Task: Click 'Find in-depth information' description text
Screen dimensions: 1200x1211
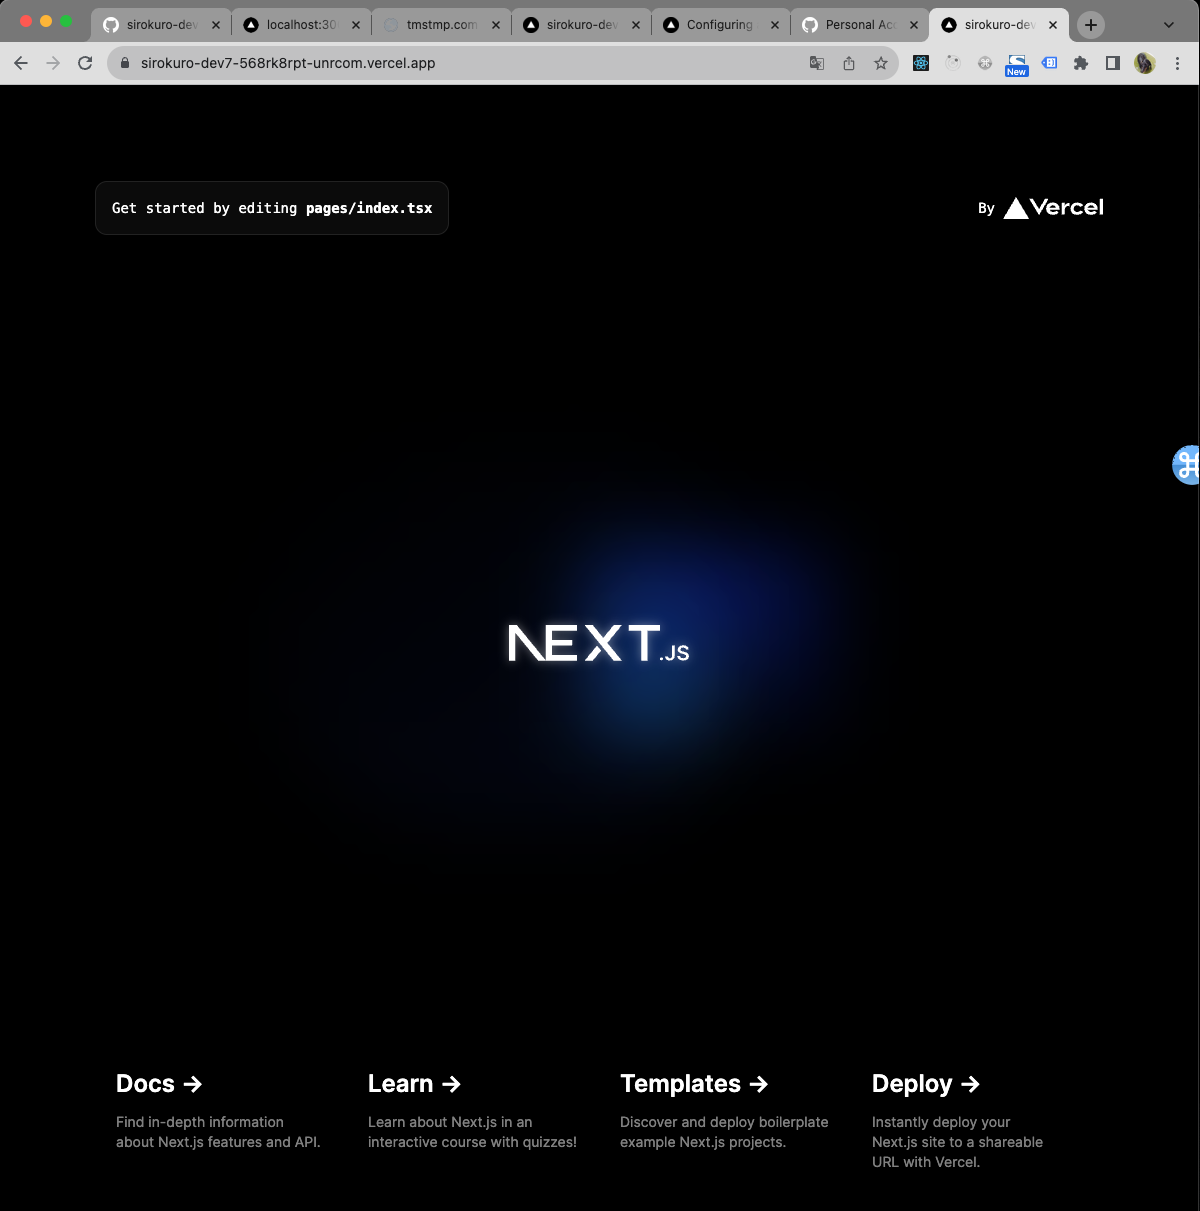Action: 200,1122
